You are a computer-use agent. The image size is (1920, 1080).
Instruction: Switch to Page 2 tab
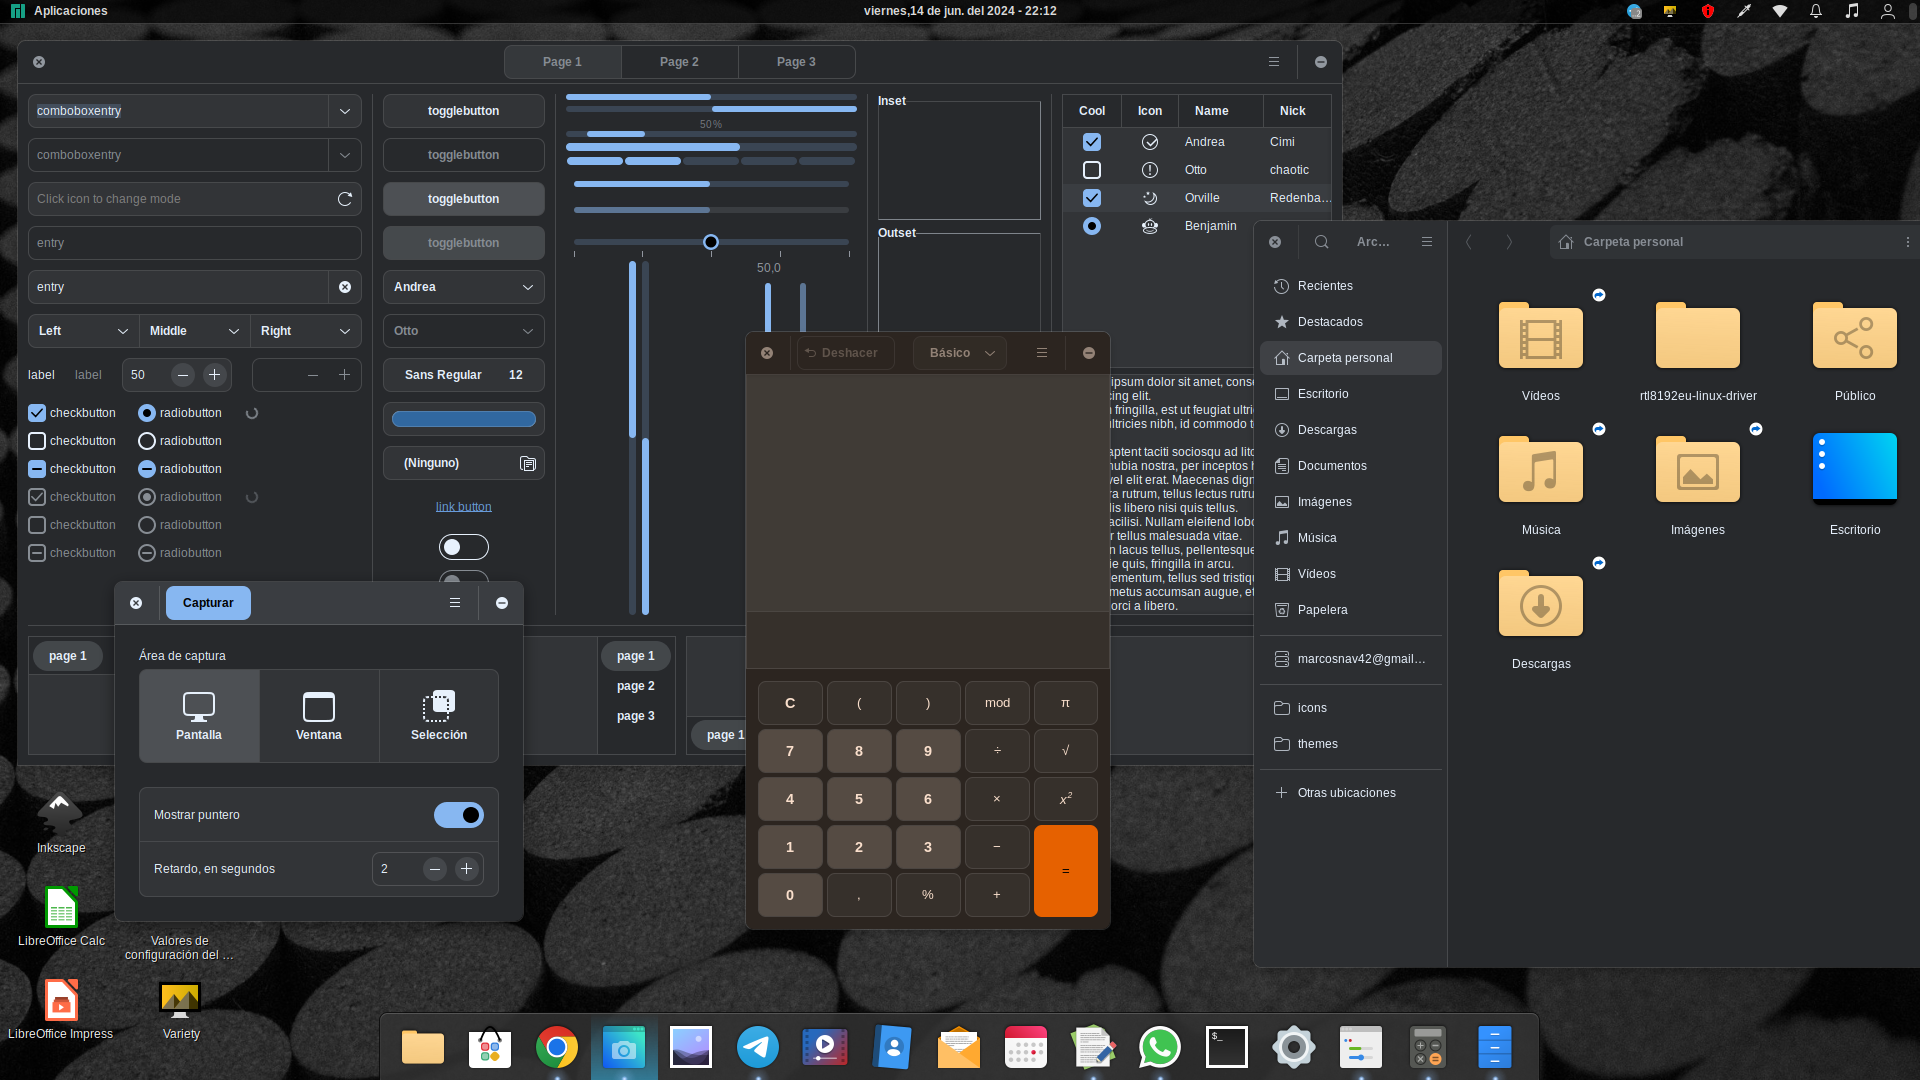[x=679, y=62]
